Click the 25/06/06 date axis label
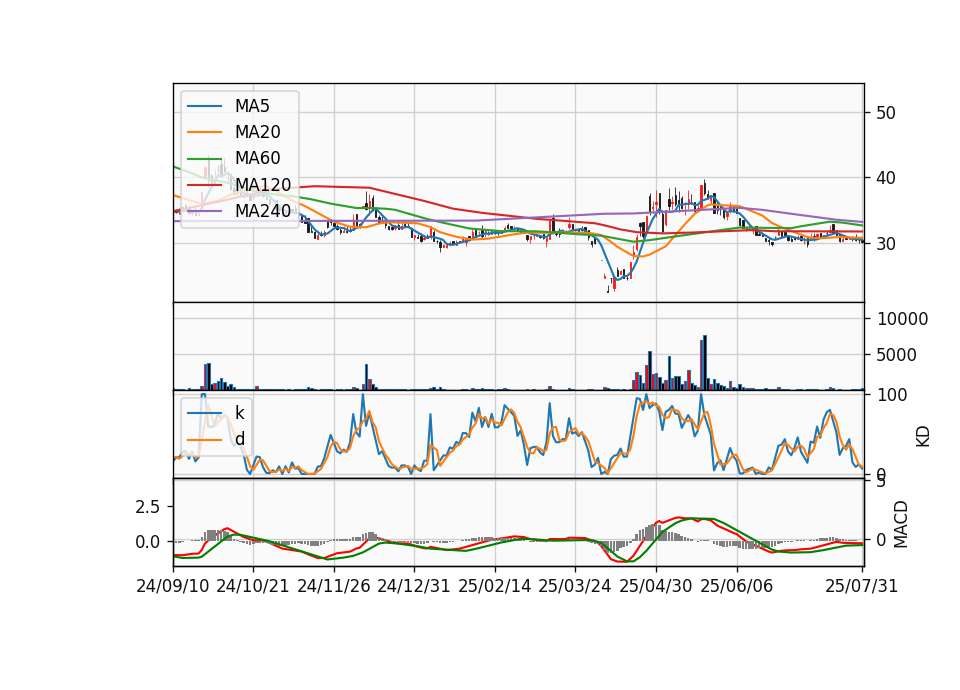960x690 pixels. pyautogui.click(x=737, y=586)
